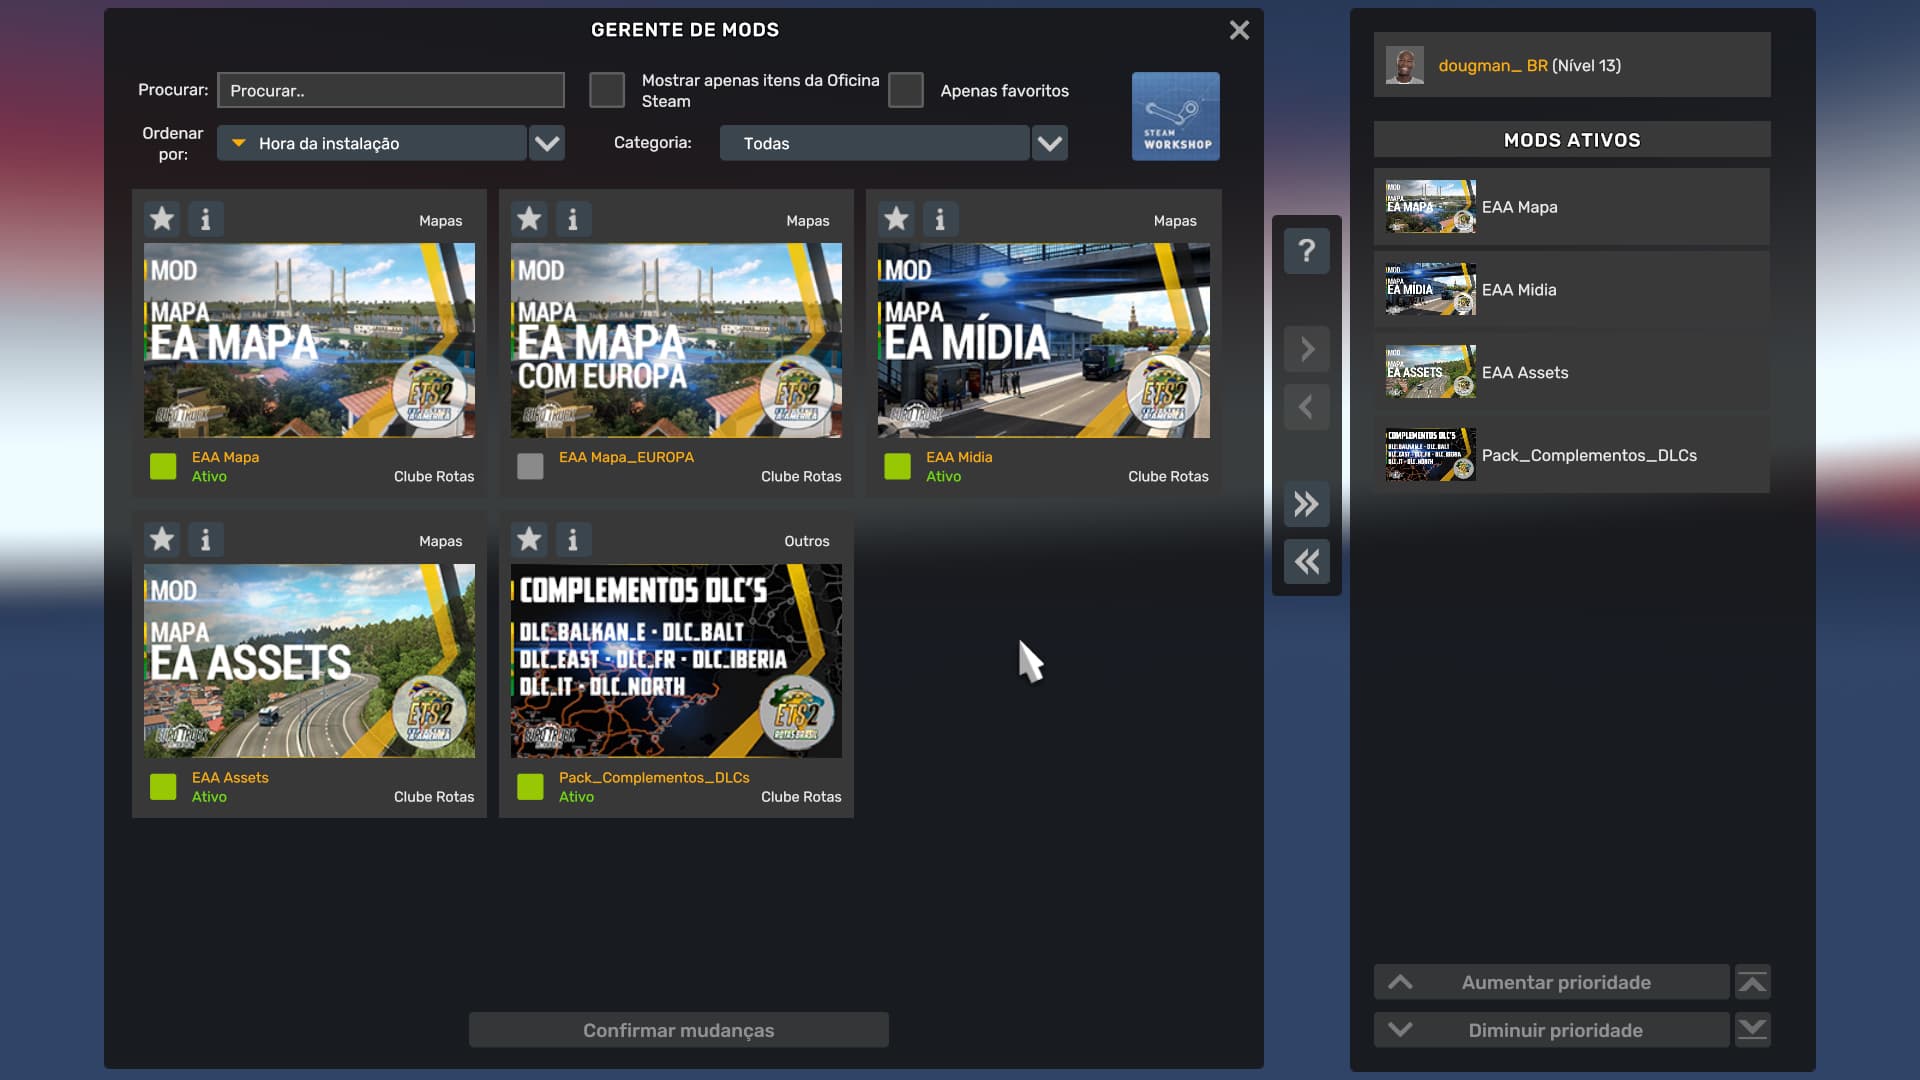This screenshot has height=1080, width=1920.
Task: Star the EAA Mapa_EUROPA mod
Action: (529, 219)
